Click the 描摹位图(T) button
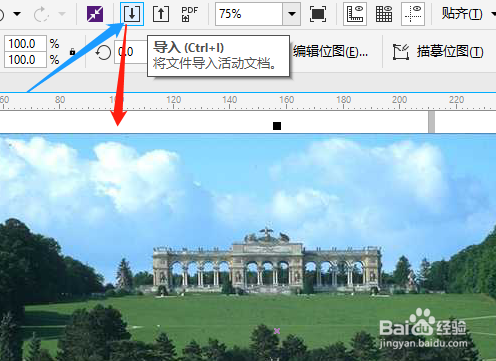496x361 pixels. pyautogui.click(x=450, y=52)
